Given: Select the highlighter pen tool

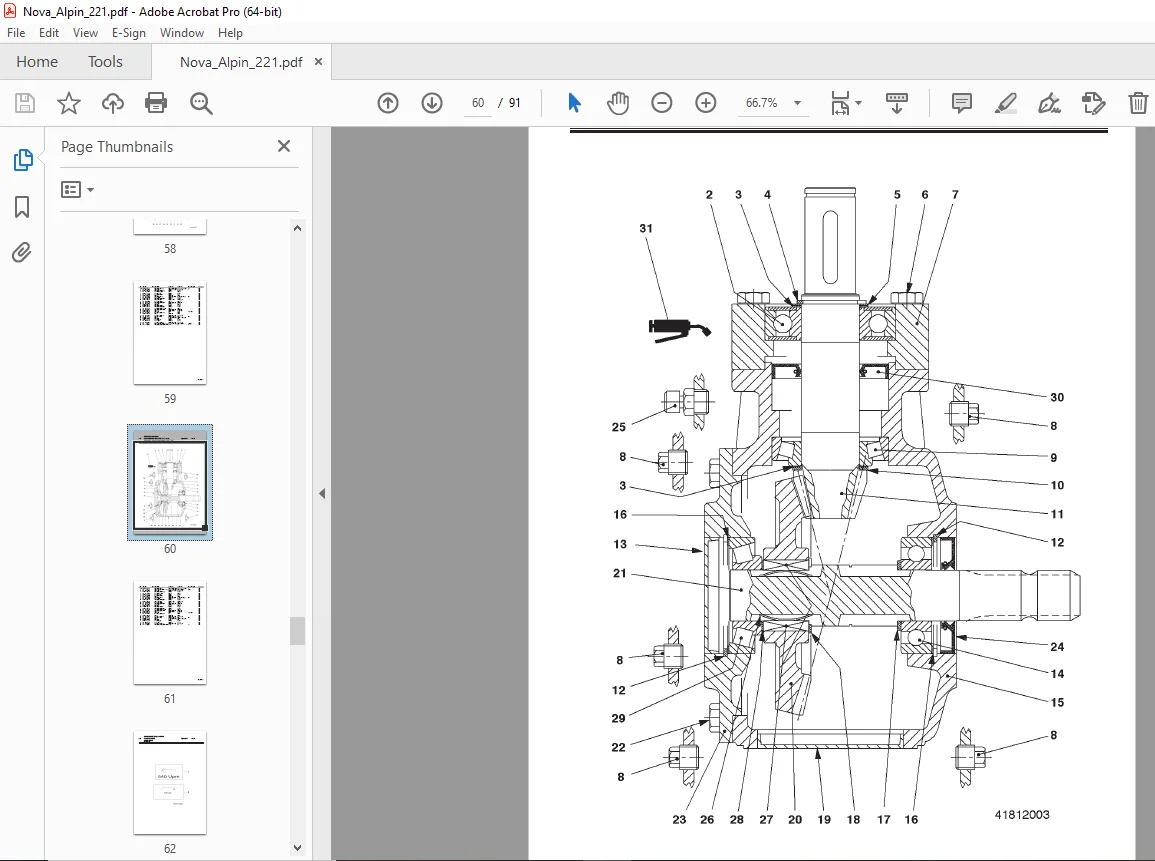Looking at the screenshot, I should [1005, 103].
